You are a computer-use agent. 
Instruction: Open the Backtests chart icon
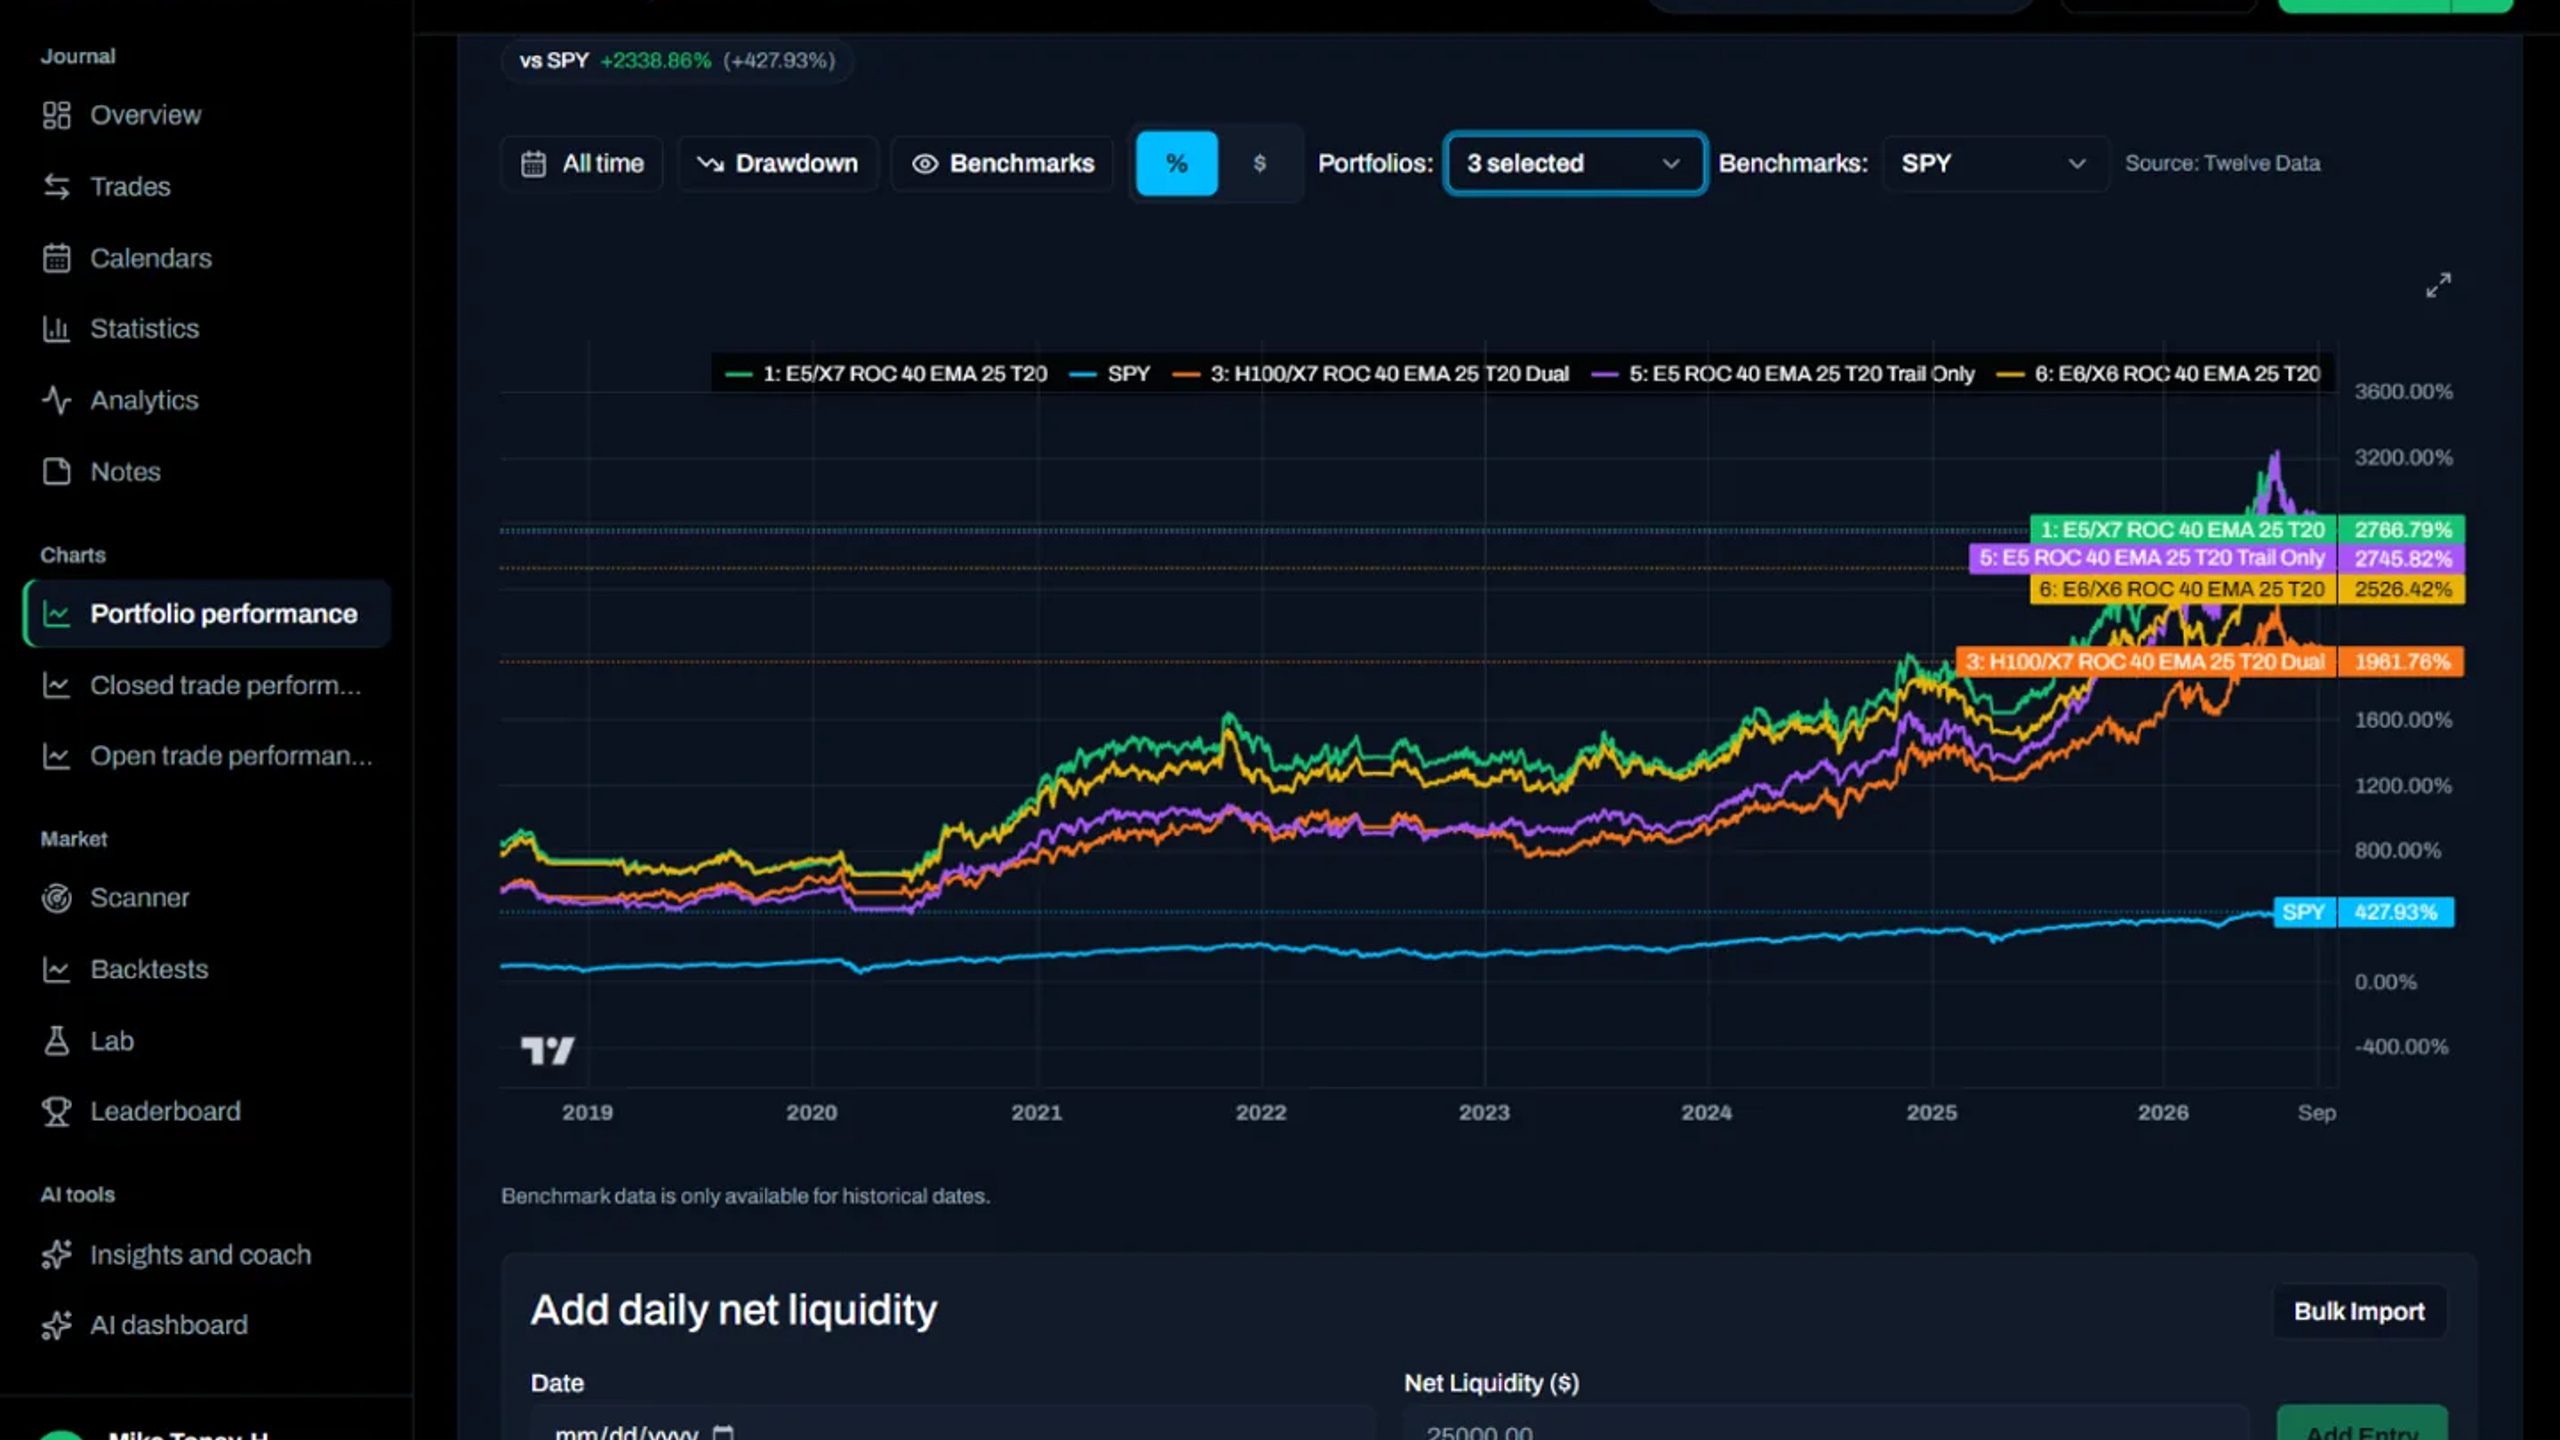coord(56,969)
